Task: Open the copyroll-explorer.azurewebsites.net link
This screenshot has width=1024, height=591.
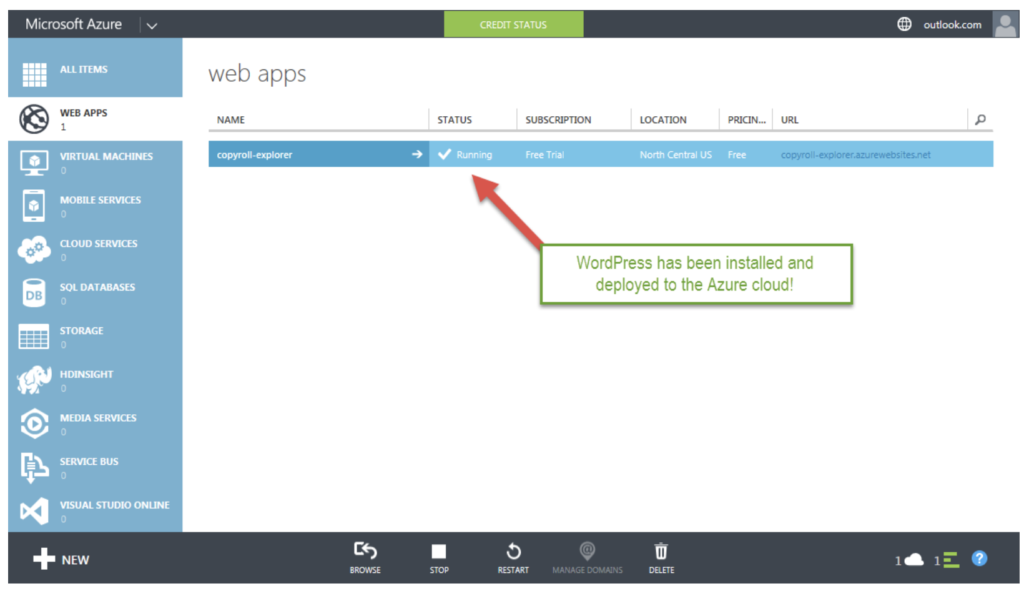Action: [856, 155]
